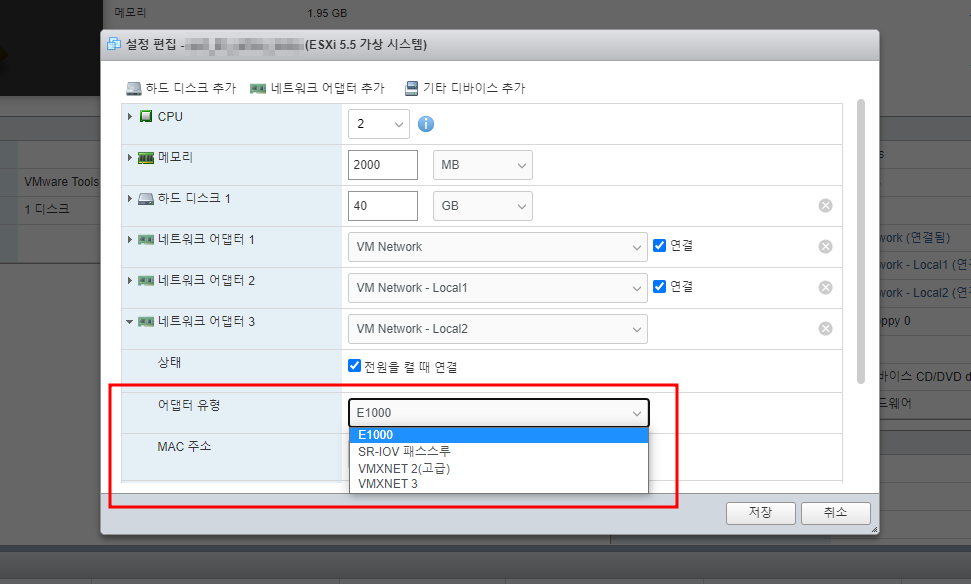Remove network adapter 1 with X icon
The height and width of the screenshot is (584, 971).
[825, 246]
